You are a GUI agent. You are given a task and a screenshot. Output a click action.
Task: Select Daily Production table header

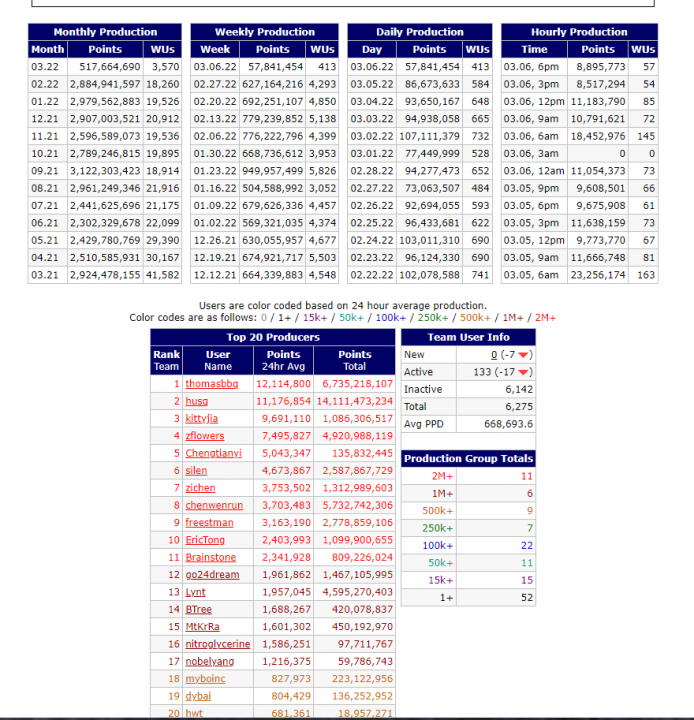[x=420, y=32]
